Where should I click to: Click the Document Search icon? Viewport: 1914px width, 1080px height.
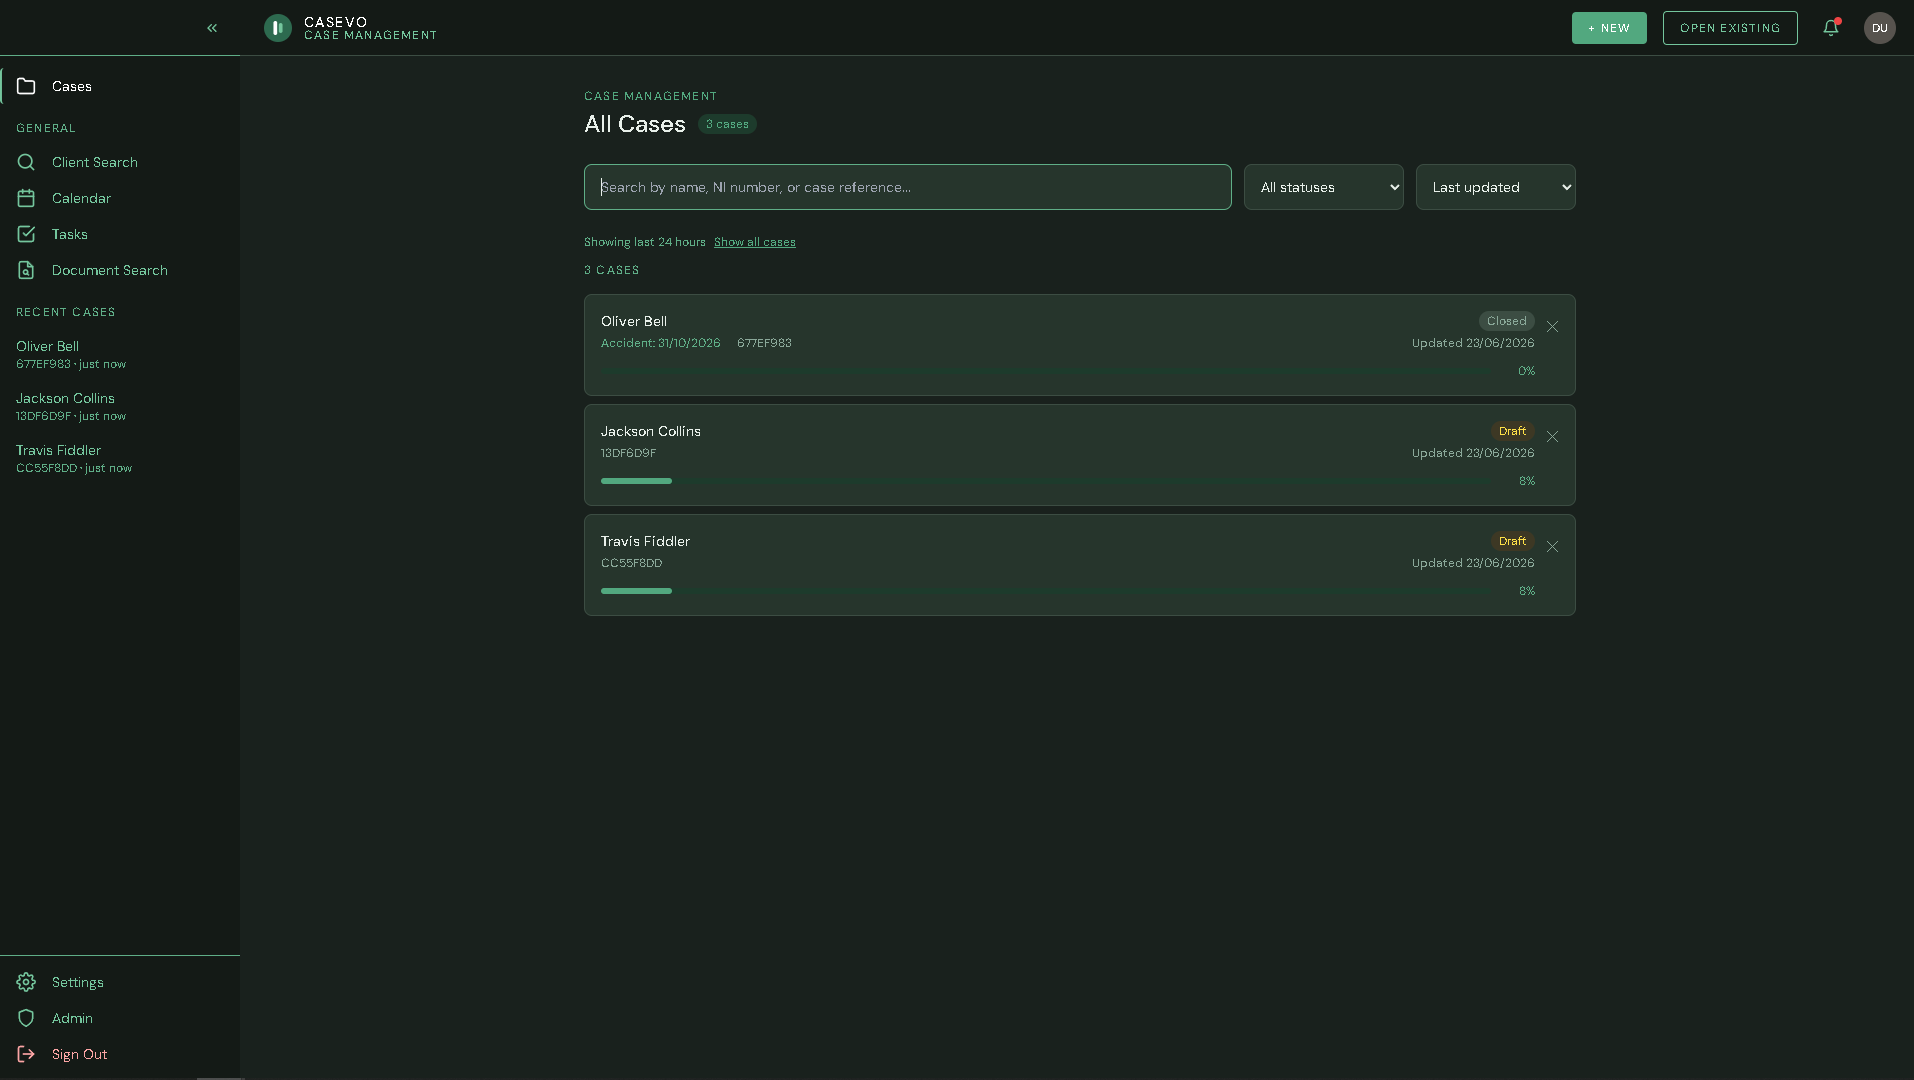click(26, 270)
